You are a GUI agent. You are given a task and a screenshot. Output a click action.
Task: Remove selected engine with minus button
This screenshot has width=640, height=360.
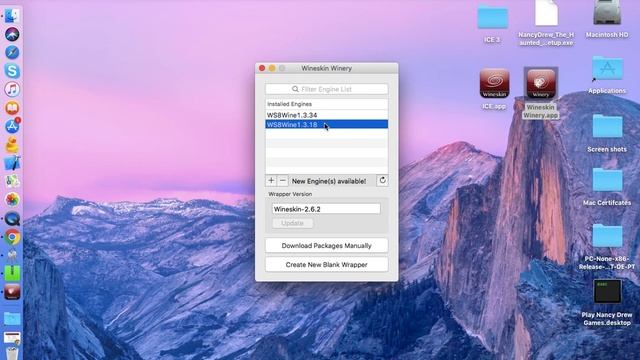tap(282, 181)
